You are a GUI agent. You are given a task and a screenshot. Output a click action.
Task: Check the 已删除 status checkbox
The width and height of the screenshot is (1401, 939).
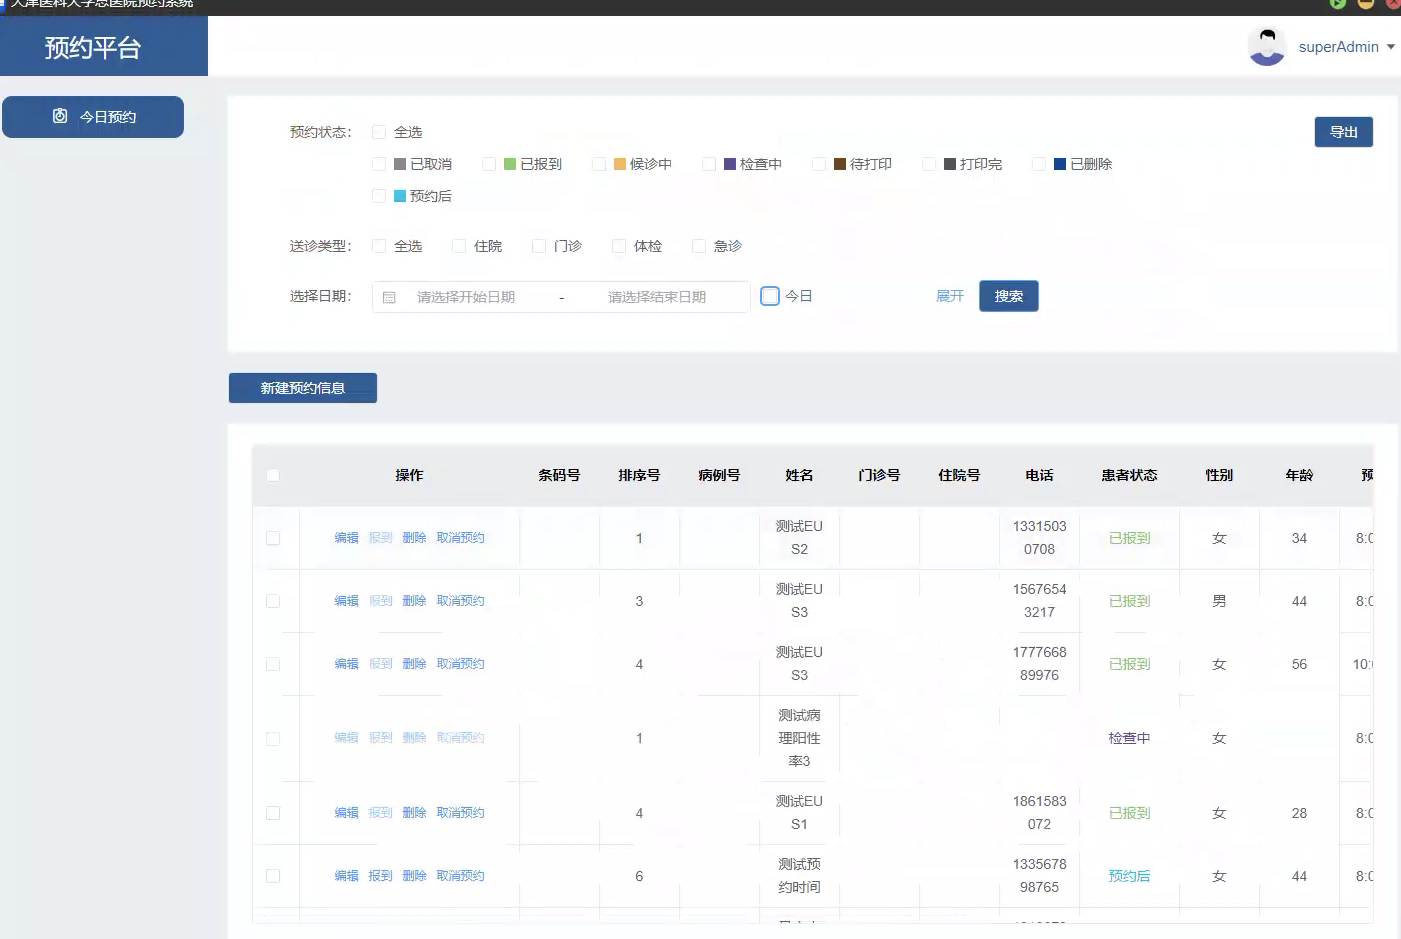tap(1039, 164)
